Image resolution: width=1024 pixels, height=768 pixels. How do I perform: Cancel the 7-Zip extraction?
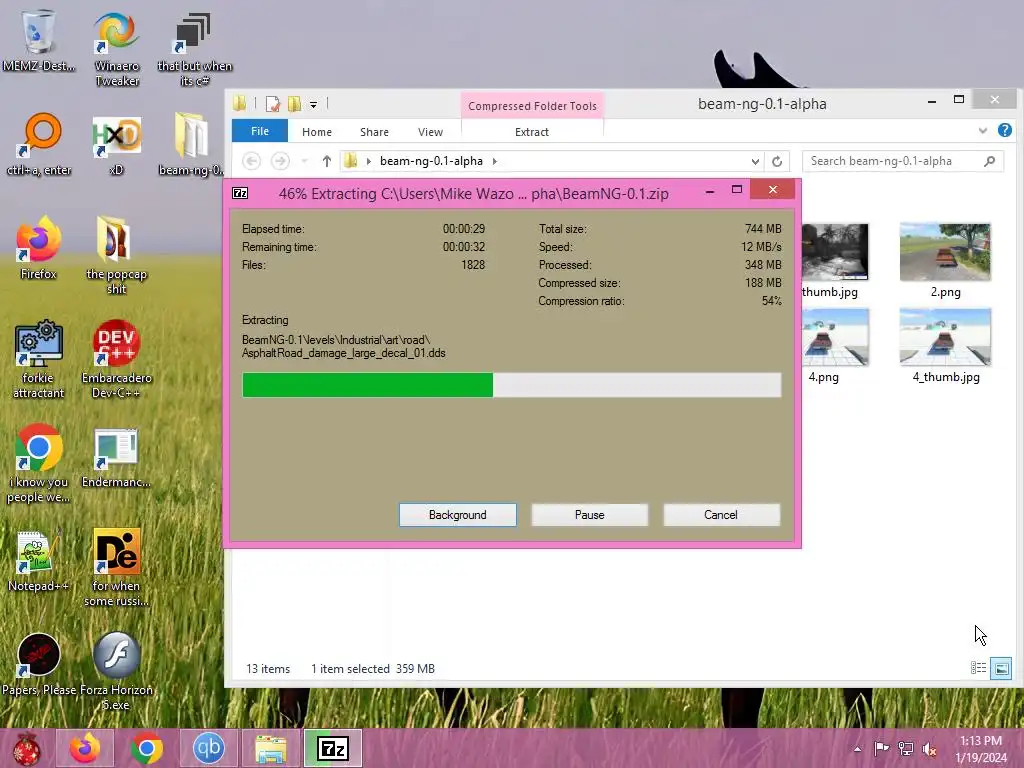pyautogui.click(x=721, y=515)
